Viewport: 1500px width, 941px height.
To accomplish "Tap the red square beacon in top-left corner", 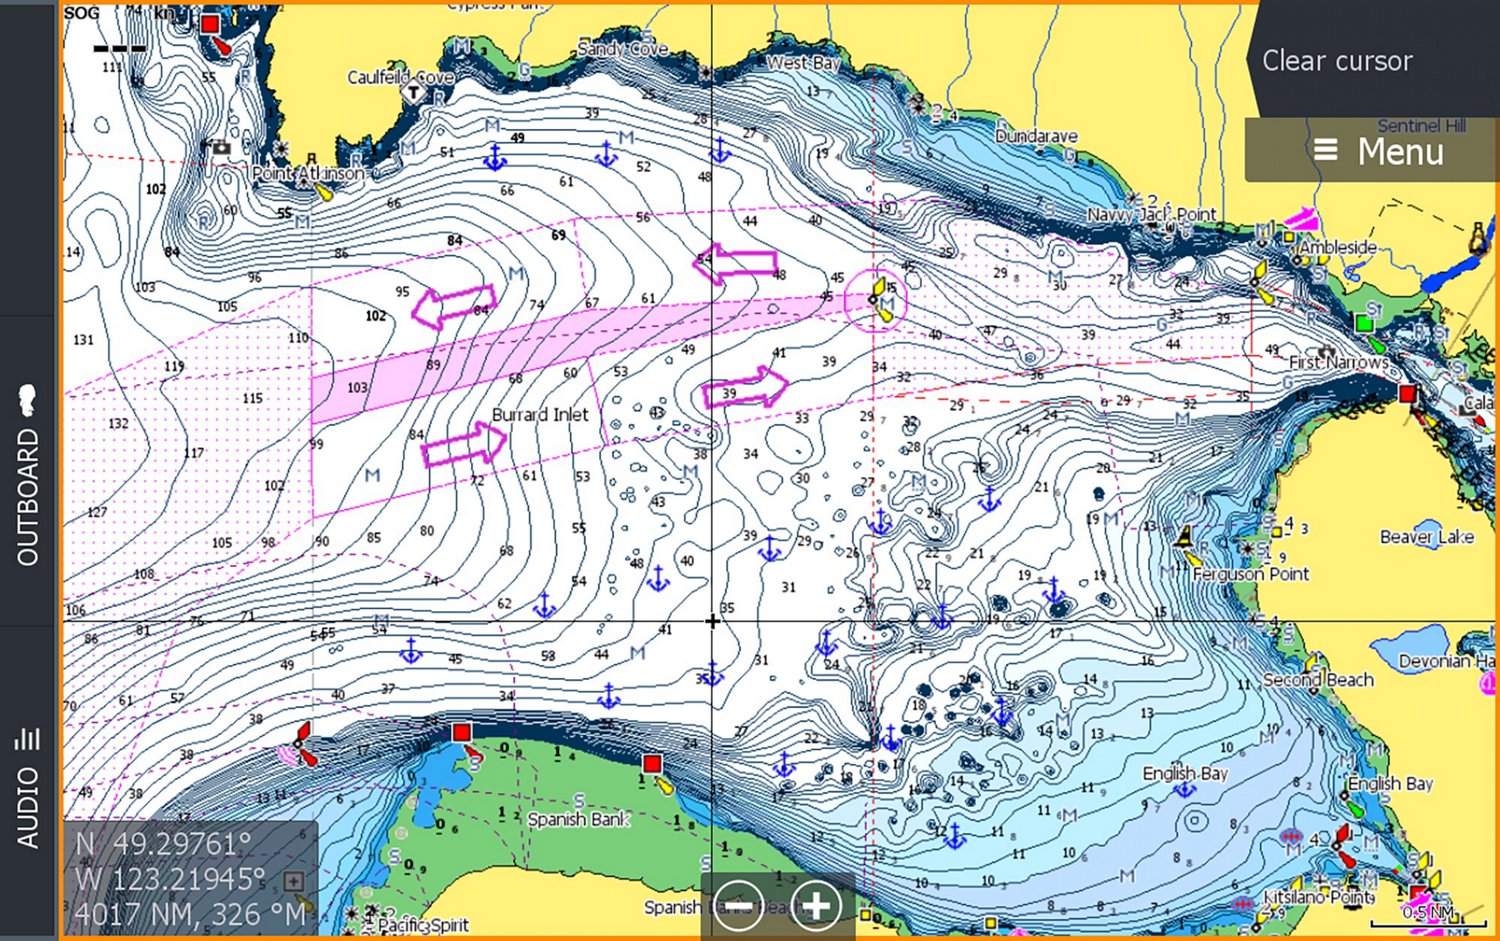I will [210, 24].
